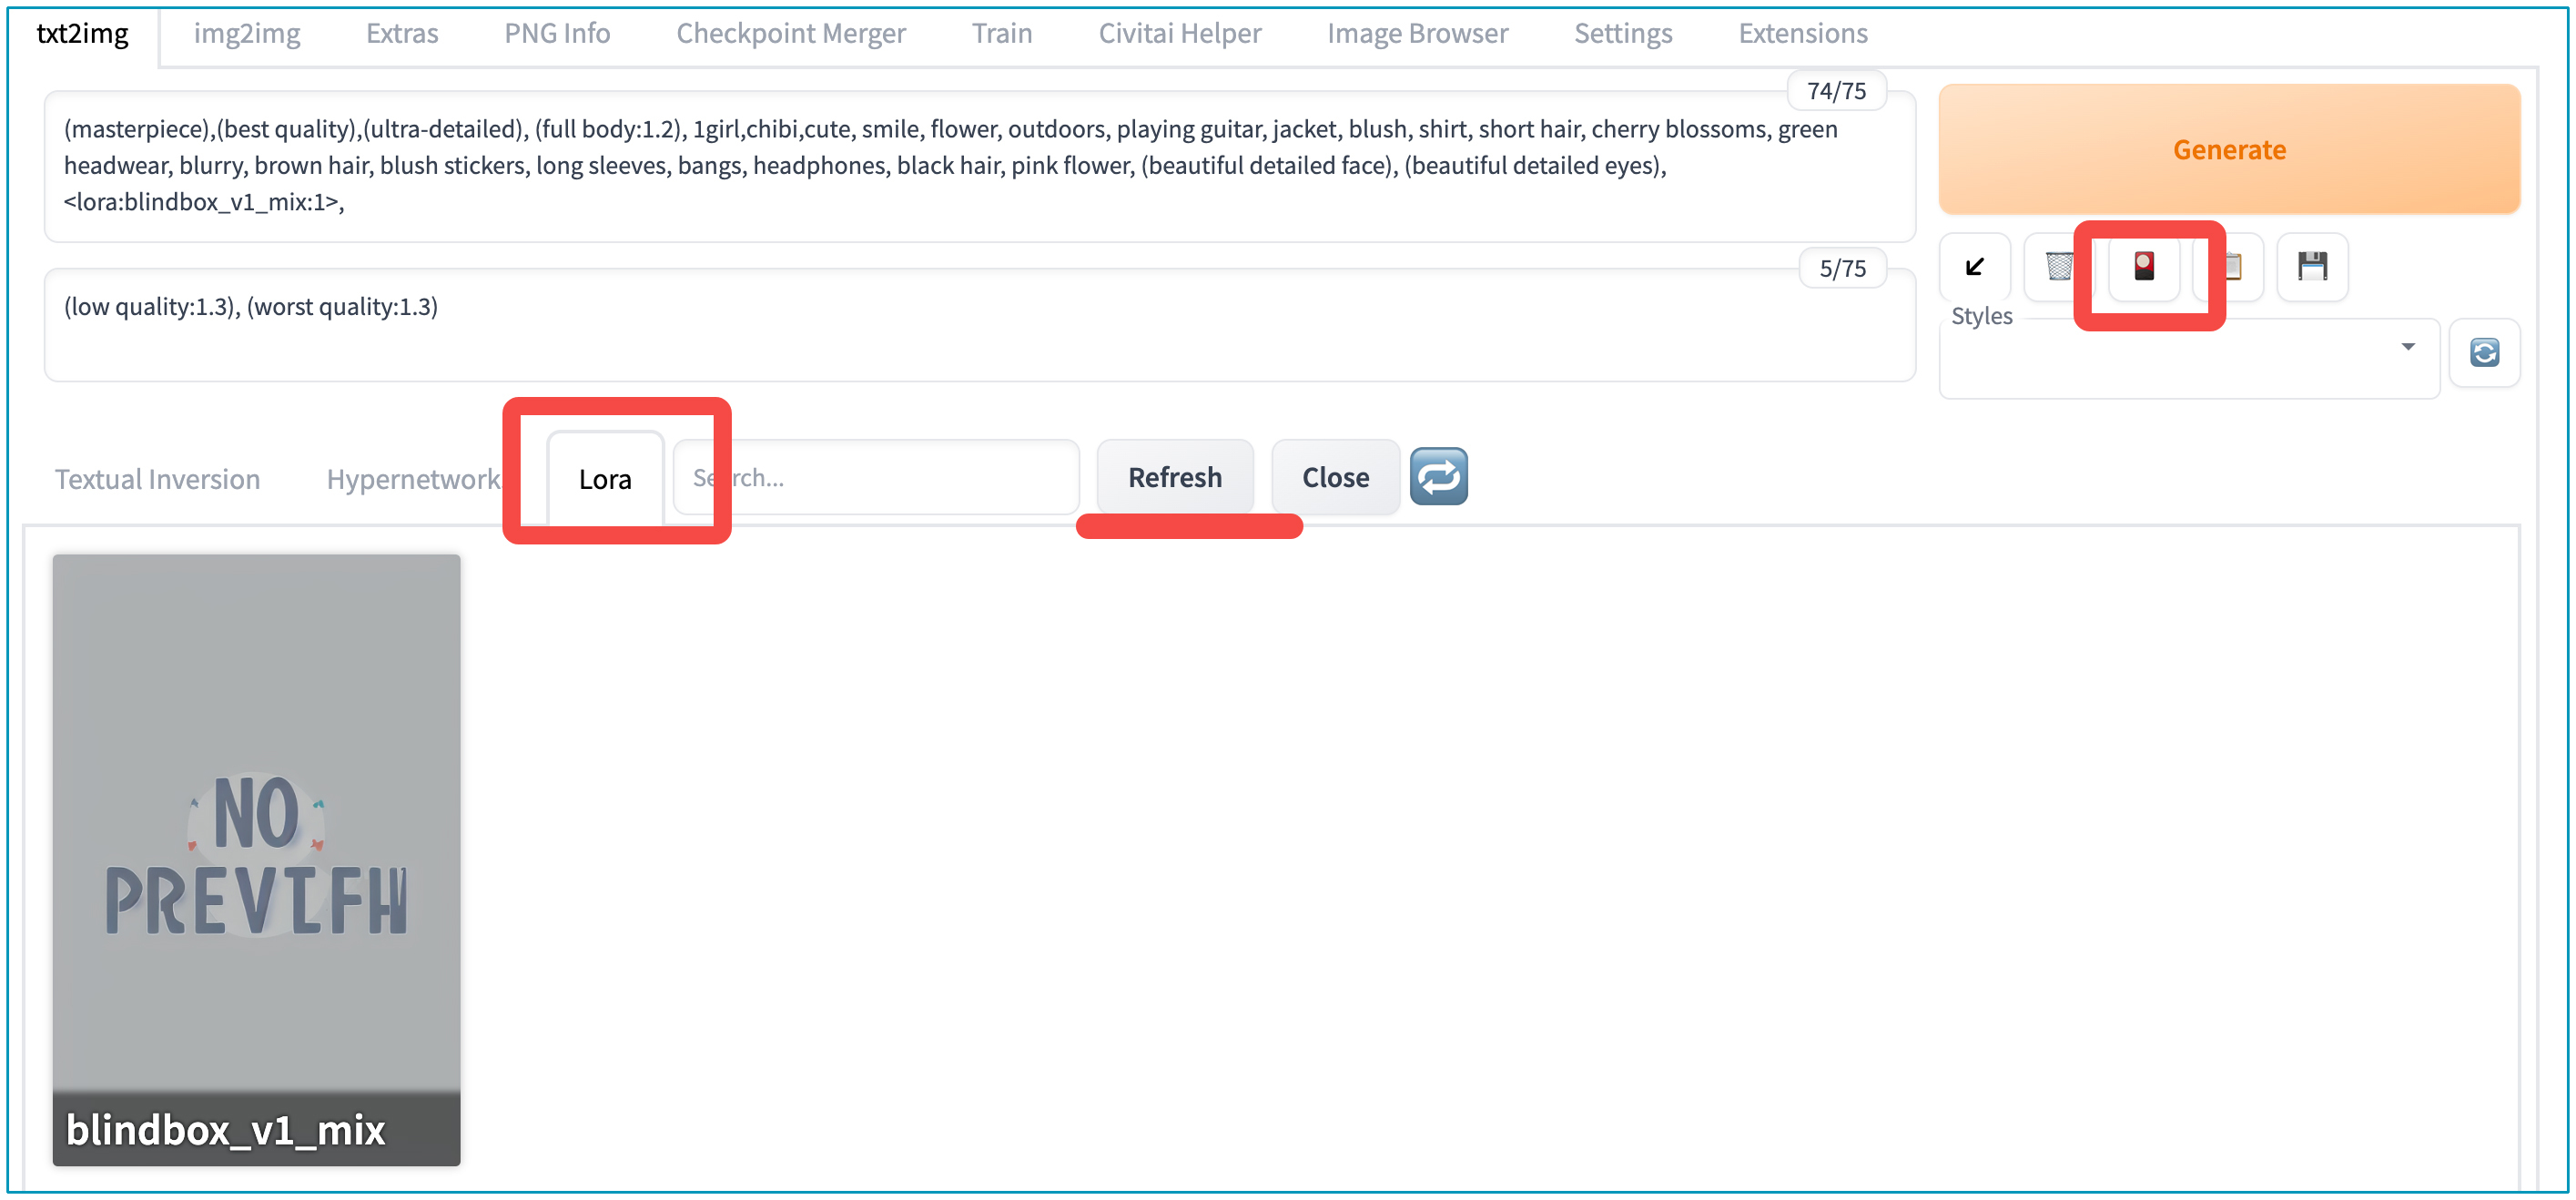Go to the Extensions tab
Image resolution: width=2576 pixels, height=1200 pixels.
[x=1802, y=34]
